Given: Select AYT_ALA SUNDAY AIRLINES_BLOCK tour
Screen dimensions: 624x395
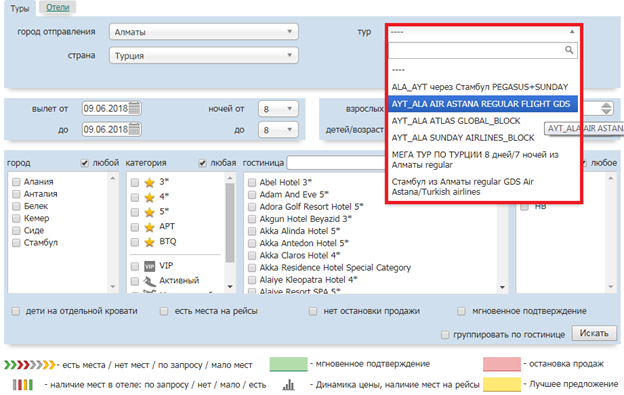Looking at the screenshot, I should click(483, 138).
